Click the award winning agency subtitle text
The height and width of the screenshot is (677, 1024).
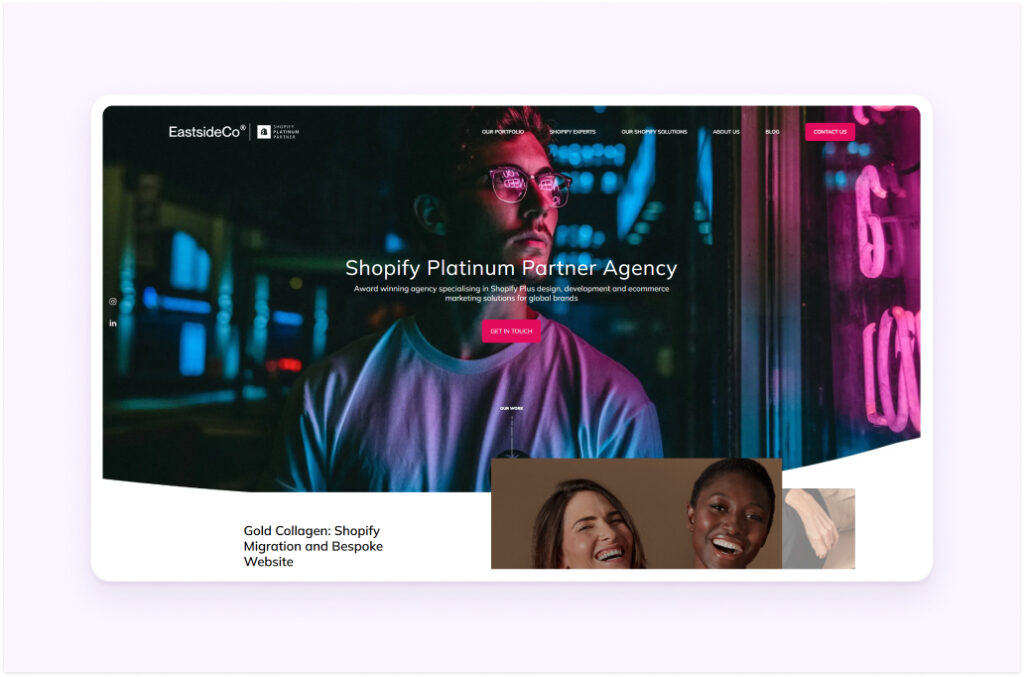click(511, 293)
